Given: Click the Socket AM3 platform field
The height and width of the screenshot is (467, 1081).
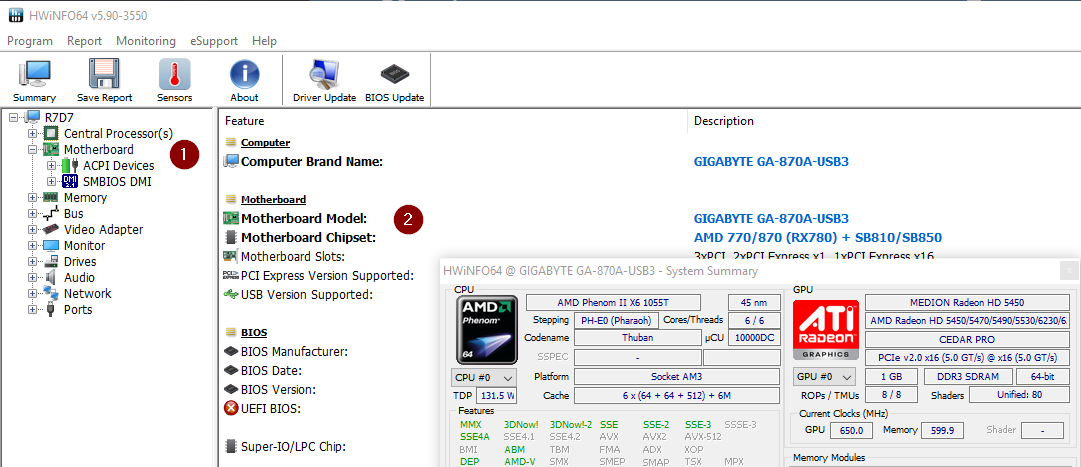Looking at the screenshot, I should pos(677,377).
